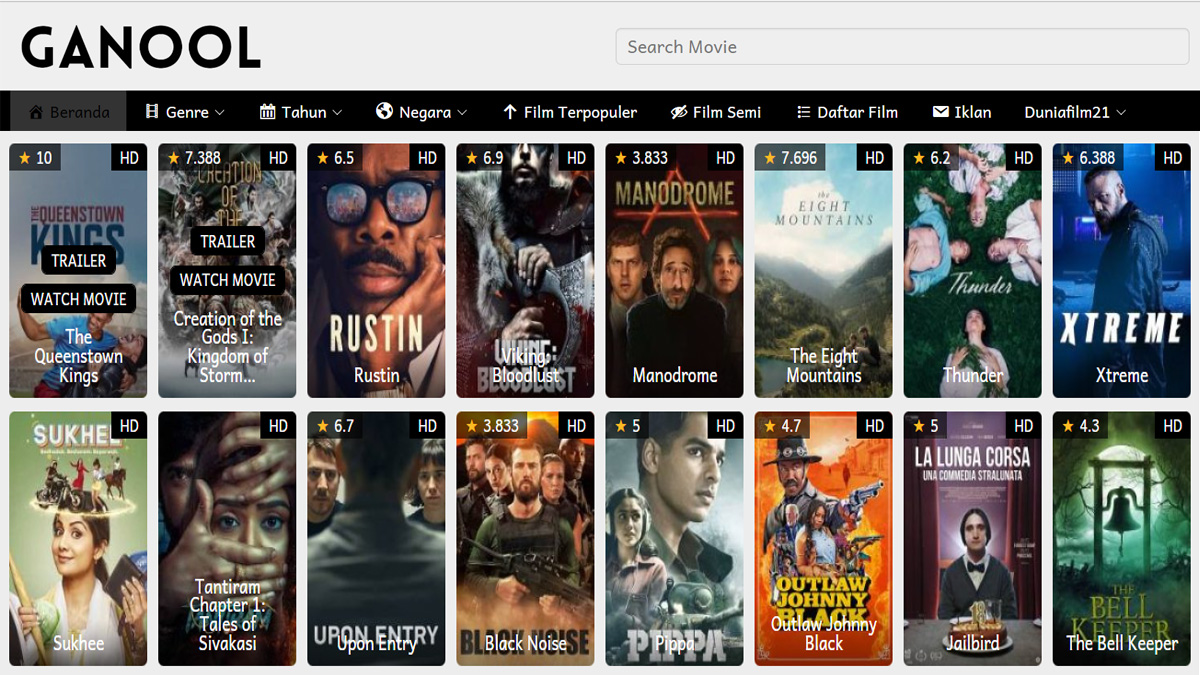1200x675 pixels.
Task: Click the calendar icon next to Tahun
Action: [x=266, y=112]
